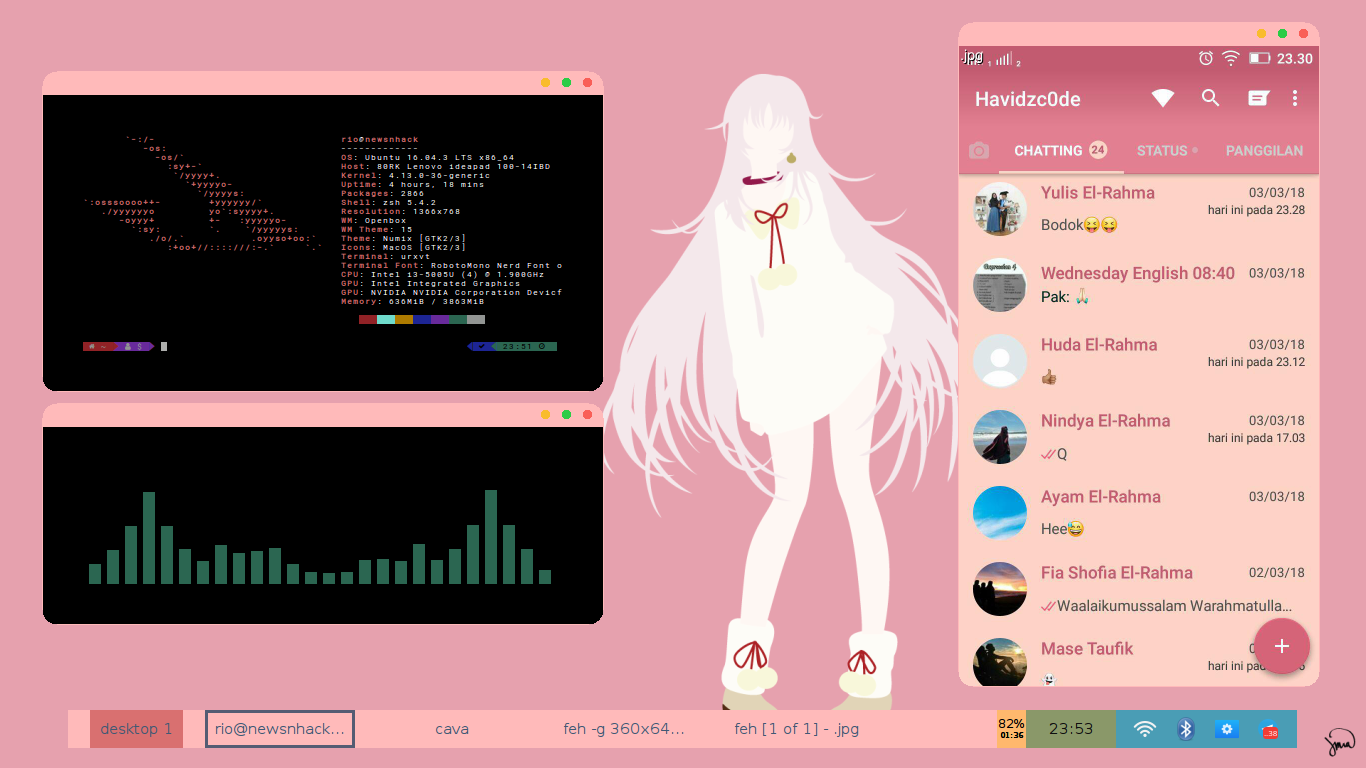Click the 82% battery indicator in panel
The height and width of the screenshot is (768, 1366).
coord(1011,729)
